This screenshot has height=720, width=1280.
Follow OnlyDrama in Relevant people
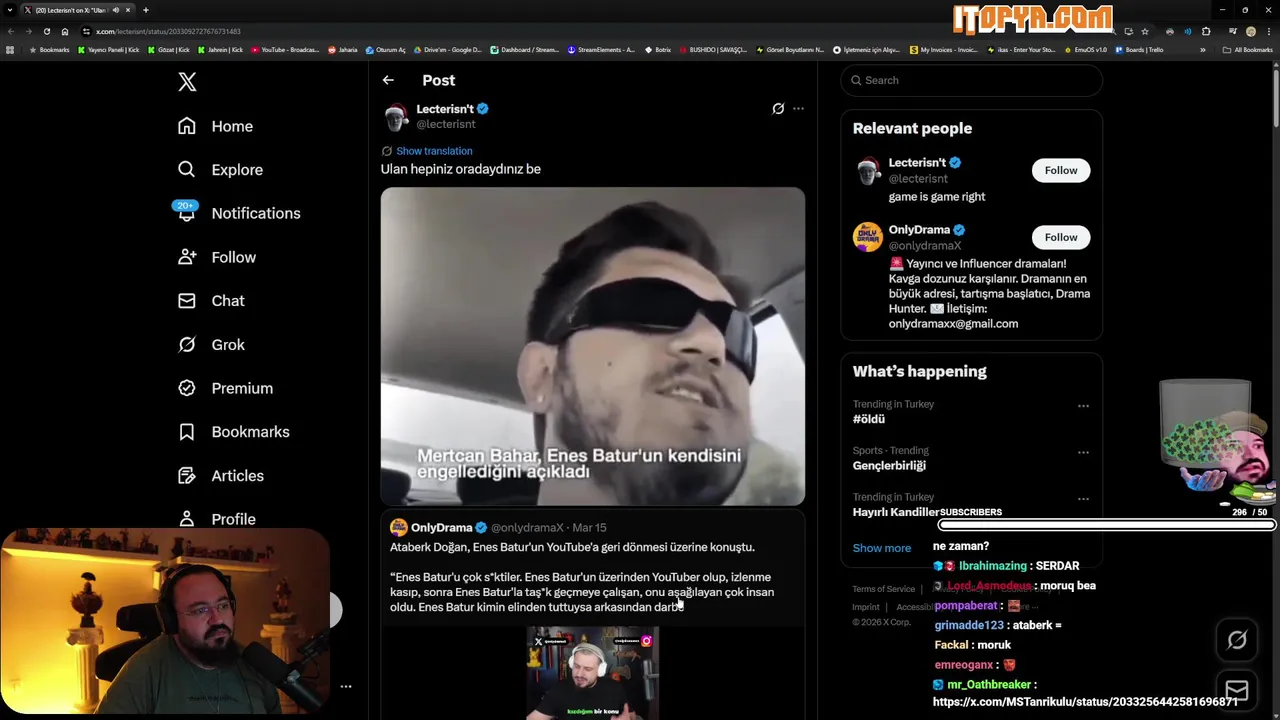[1061, 237]
